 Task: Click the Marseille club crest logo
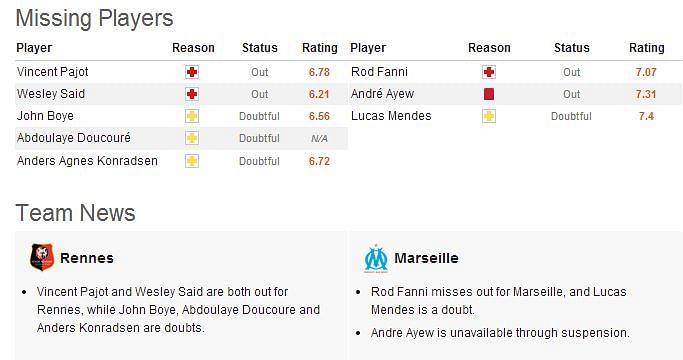(376, 259)
